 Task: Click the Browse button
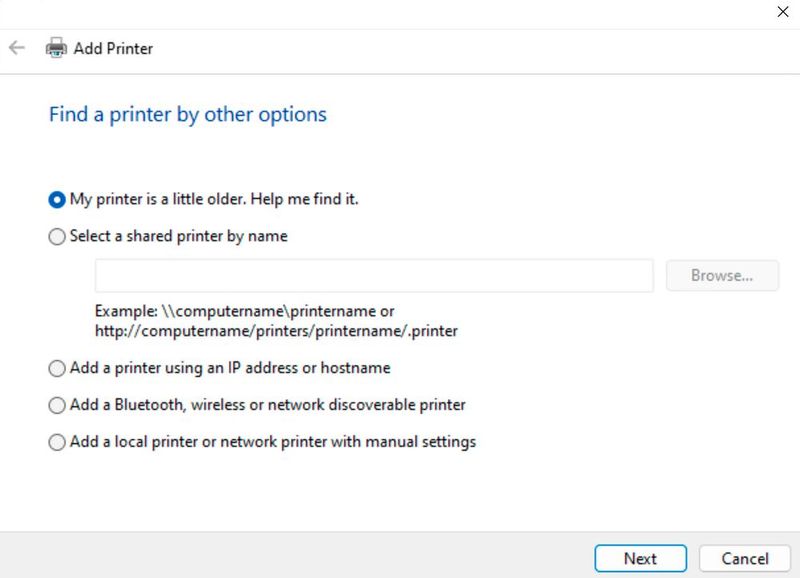tap(722, 274)
